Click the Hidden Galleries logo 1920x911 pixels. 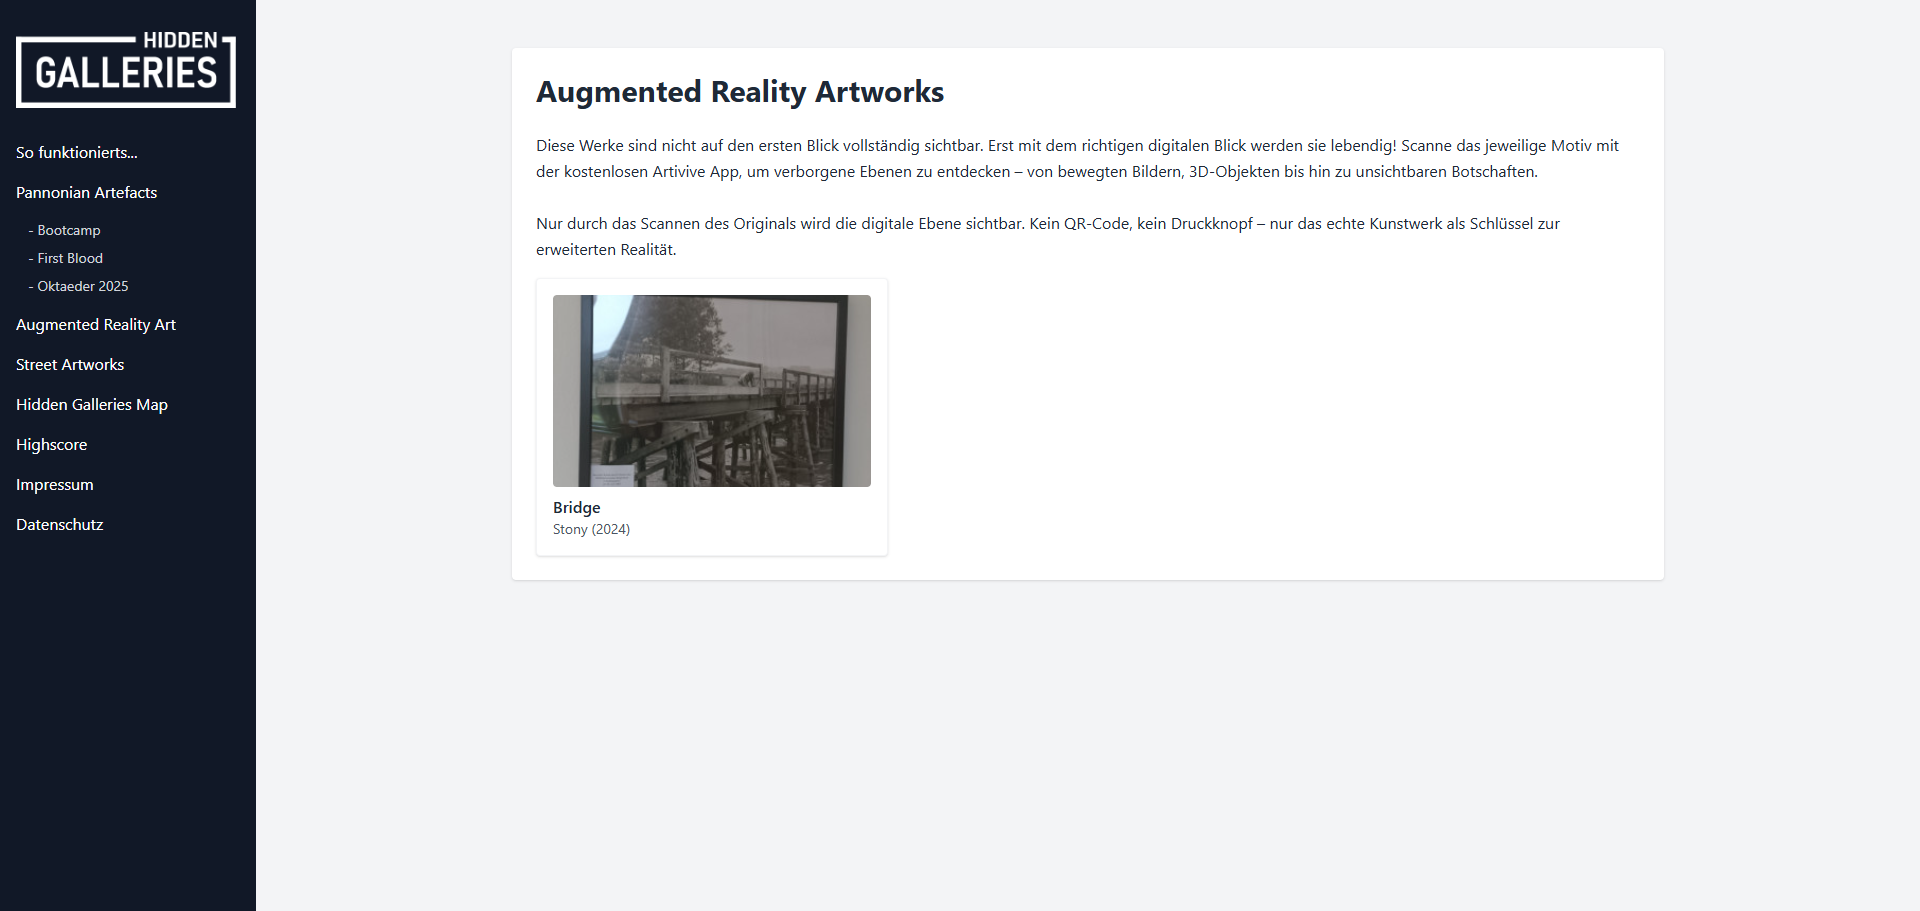point(126,69)
